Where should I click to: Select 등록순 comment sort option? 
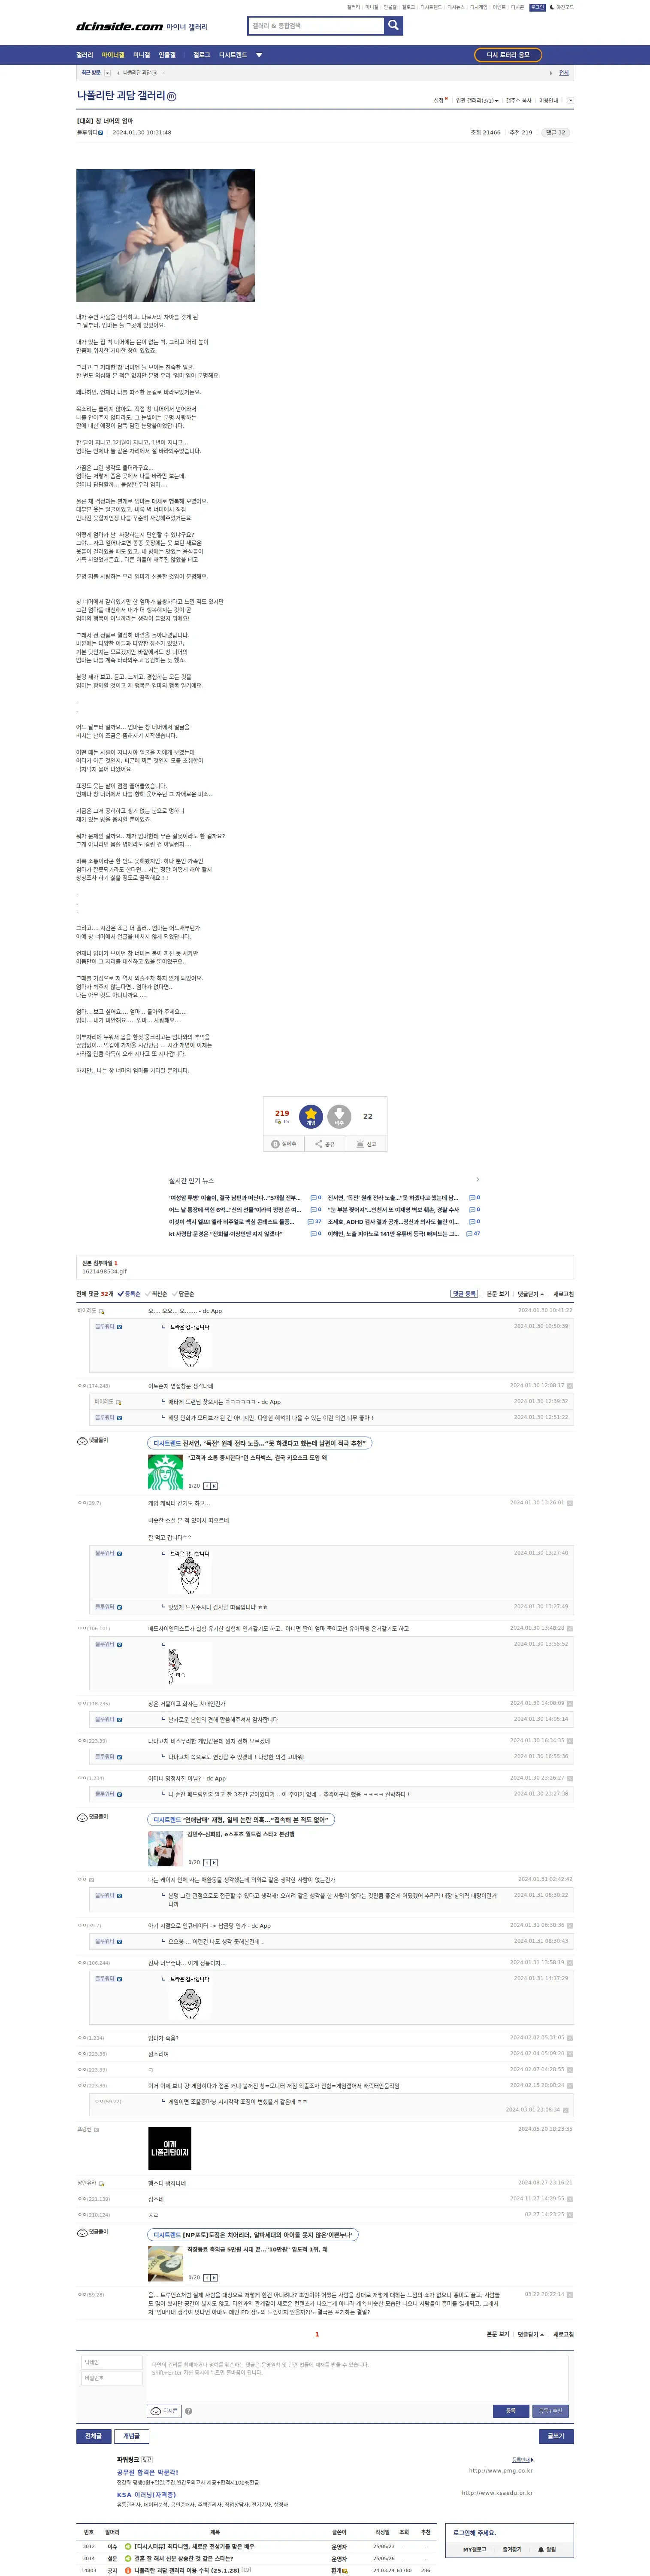(x=129, y=1294)
